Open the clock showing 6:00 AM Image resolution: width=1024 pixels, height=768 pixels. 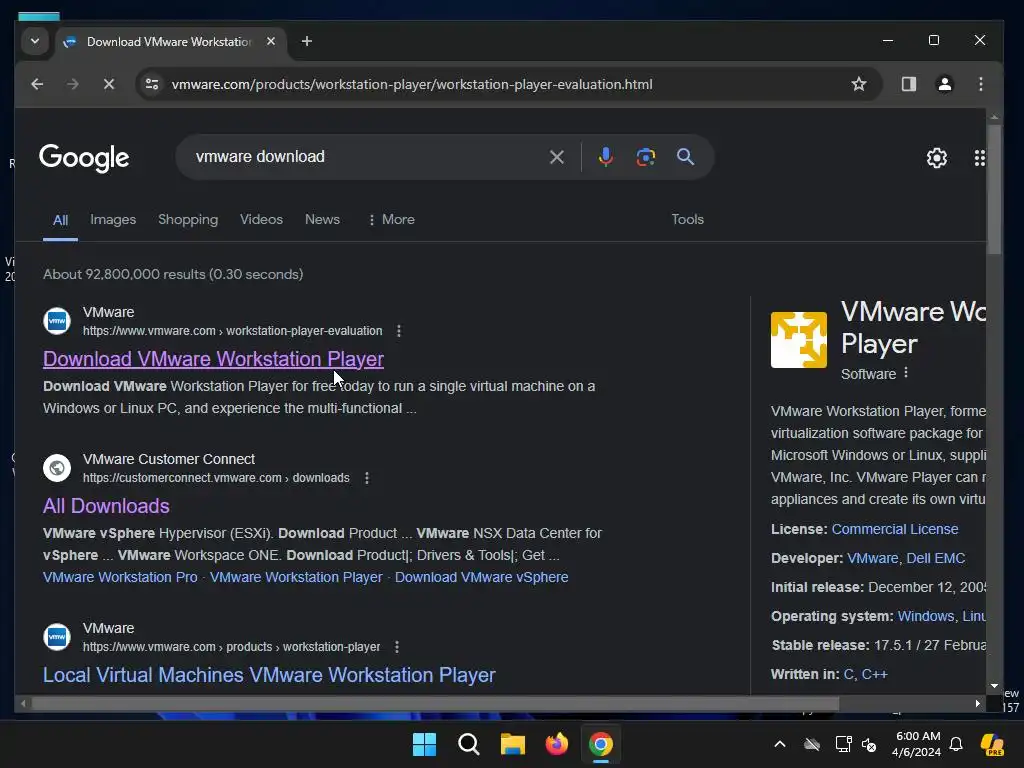coord(917,744)
